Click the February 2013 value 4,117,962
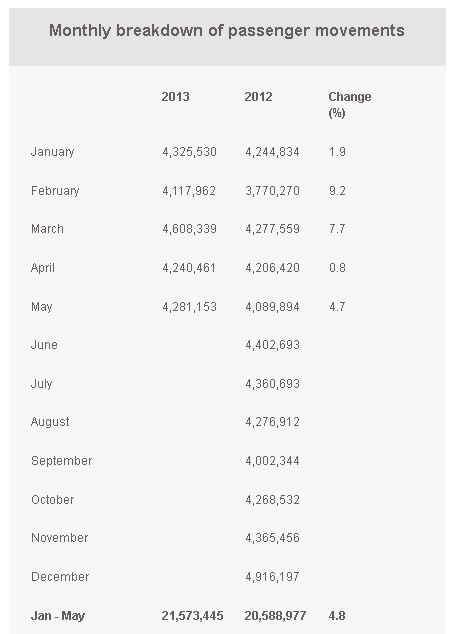This screenshot has height=634, width=456. pos(189,190)
